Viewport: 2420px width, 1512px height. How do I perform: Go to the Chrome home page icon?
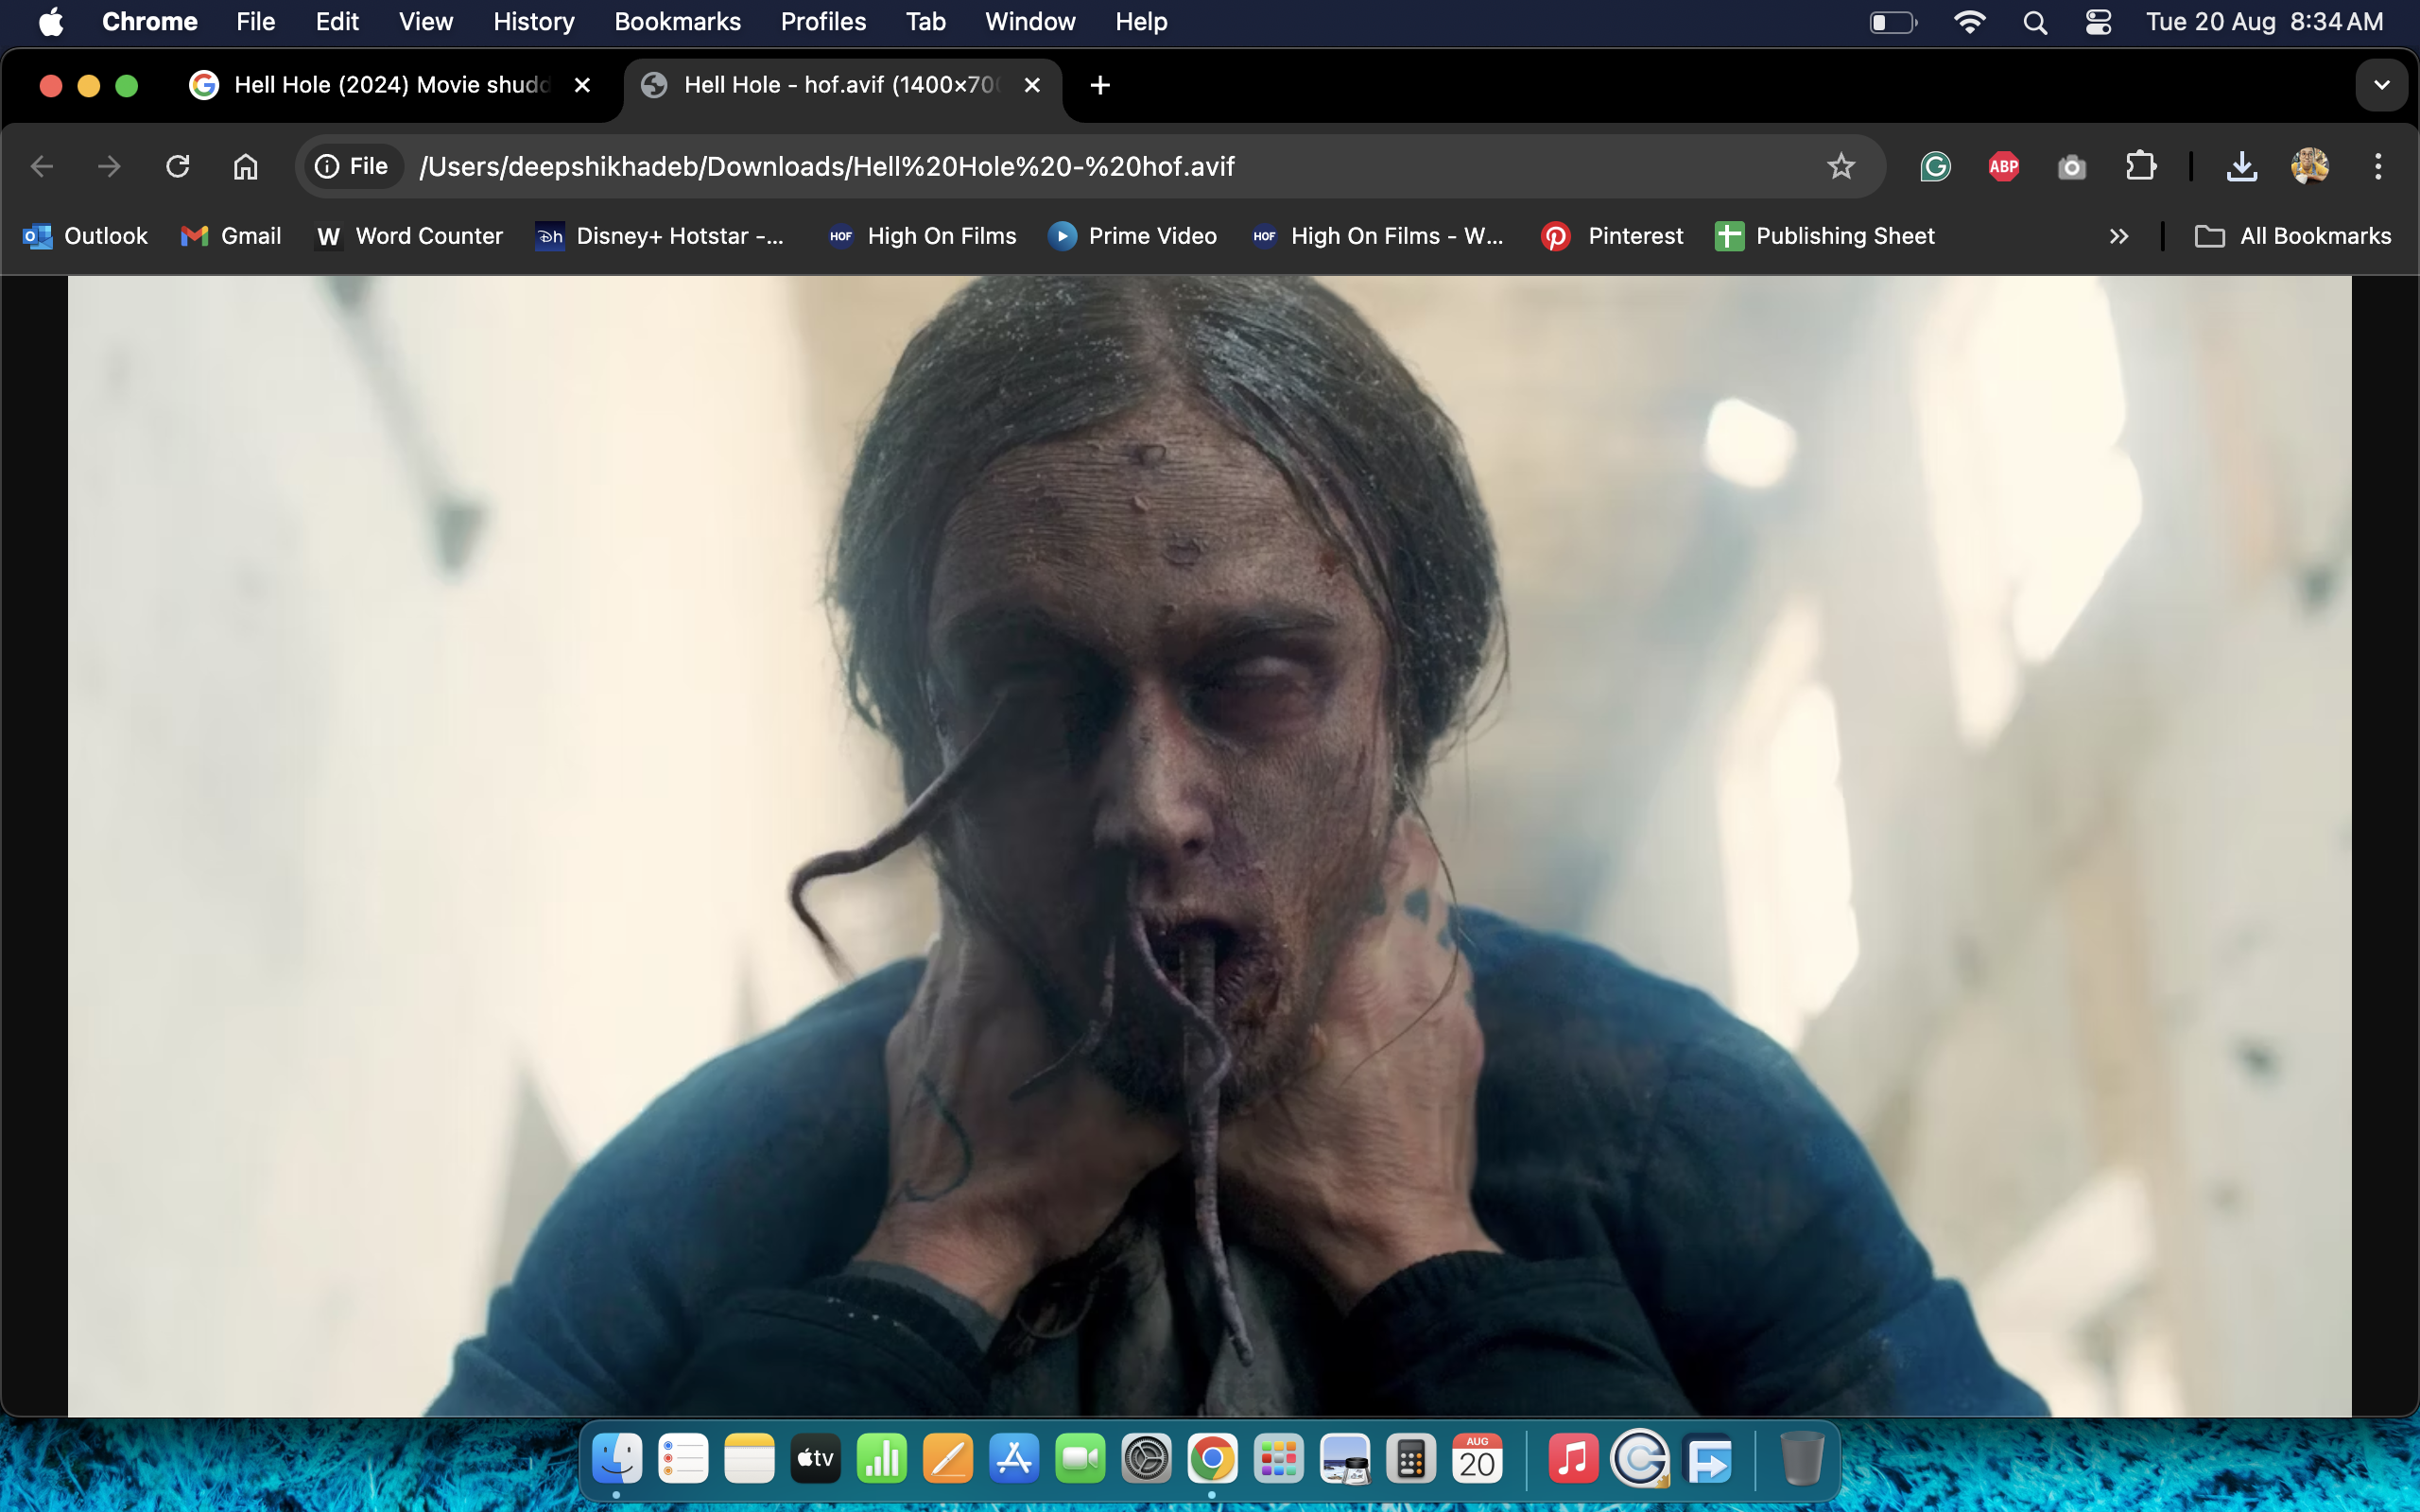[245, 166]
